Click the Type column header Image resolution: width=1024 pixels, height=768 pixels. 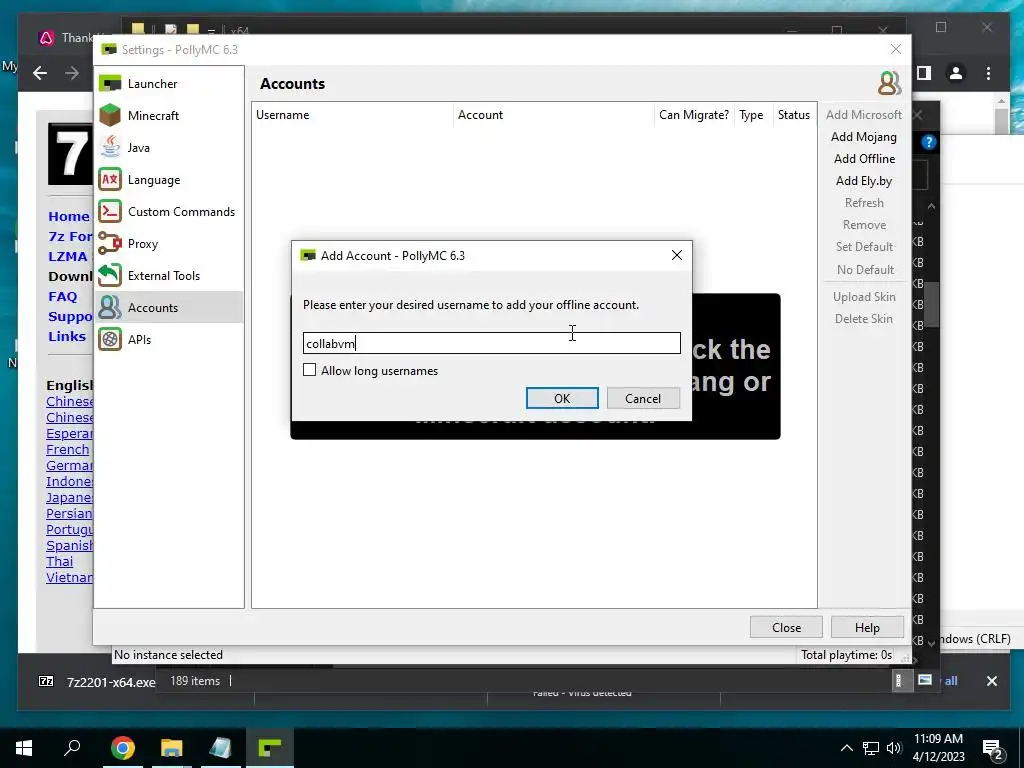(752, 115)
